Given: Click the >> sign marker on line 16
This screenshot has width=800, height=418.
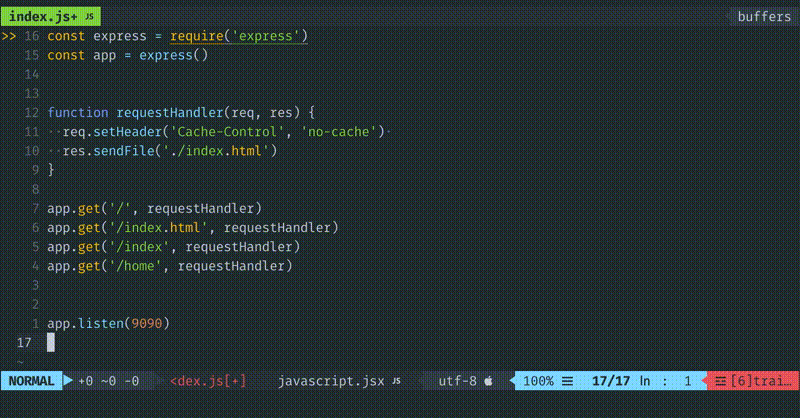Looking at the screenshot, I should (8, 36).
